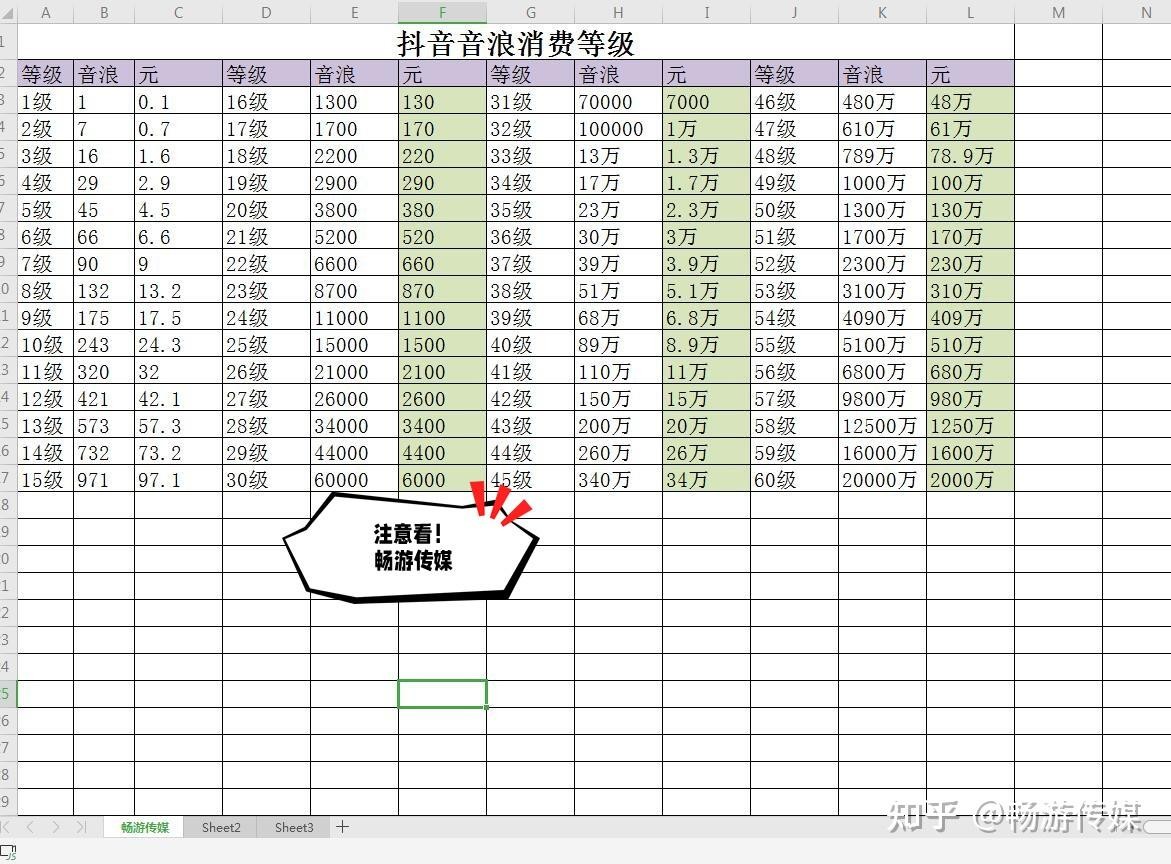
Task: Select the green cell containing 48万
Action: [x=970, y=102]
